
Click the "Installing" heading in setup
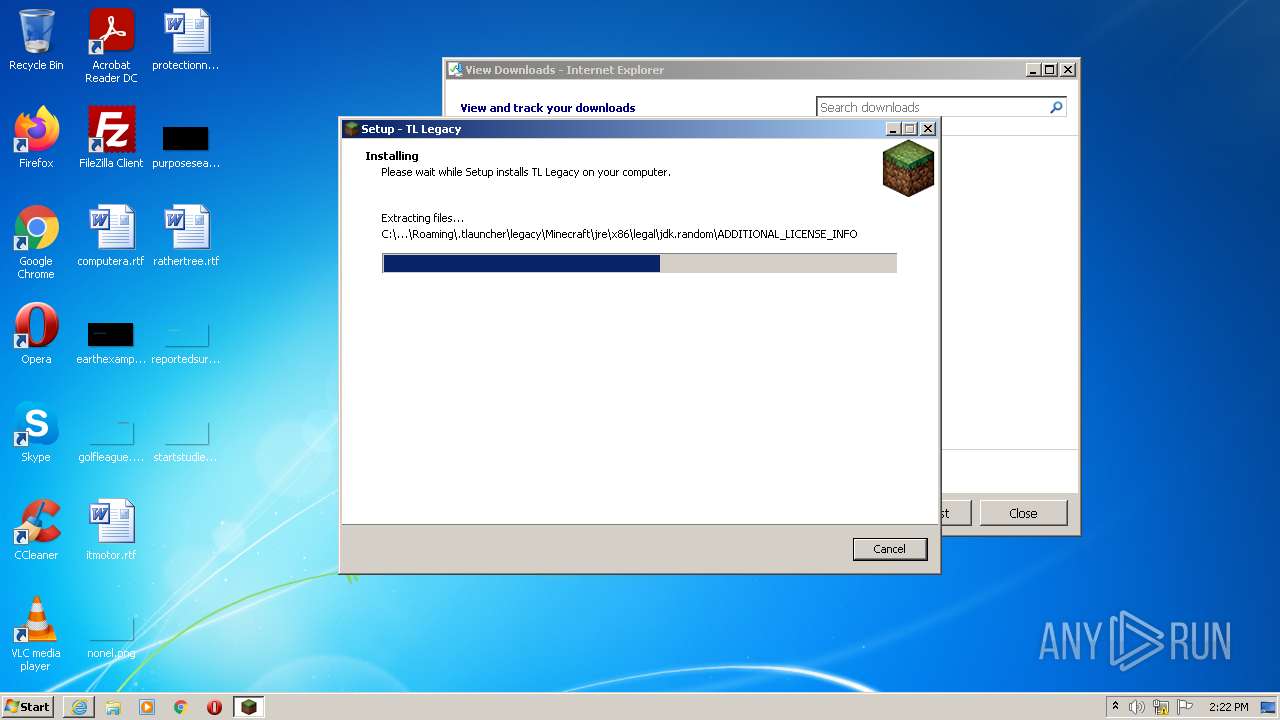(x=392, y=156)
